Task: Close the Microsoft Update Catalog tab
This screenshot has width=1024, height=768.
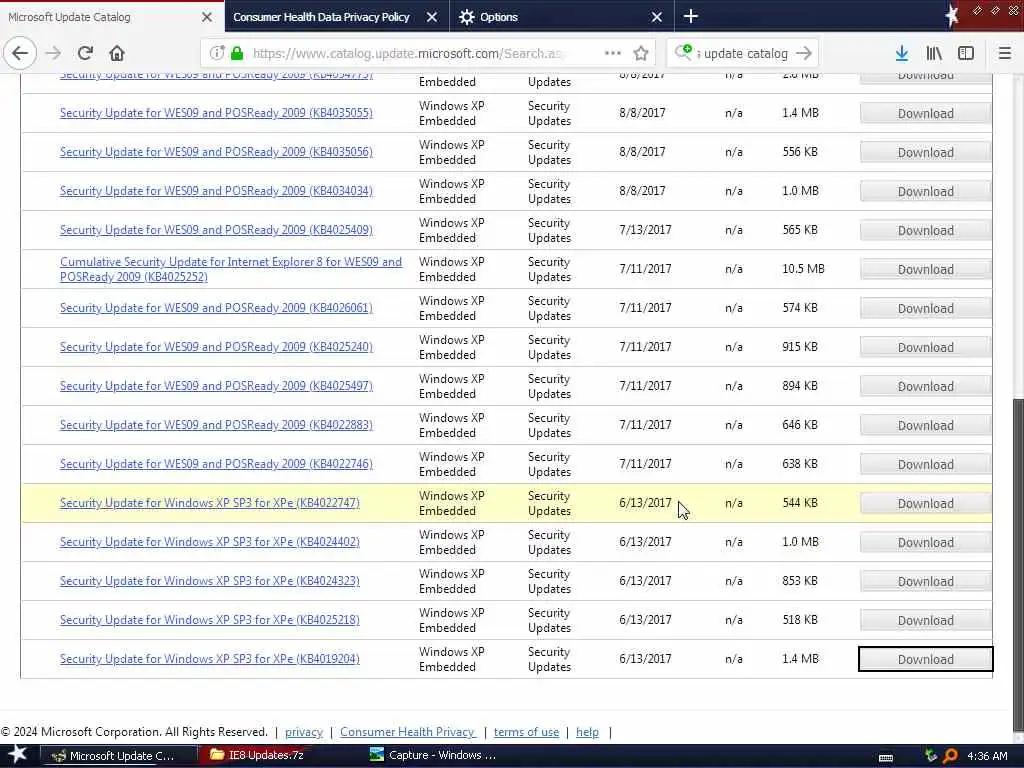Action: pyautogui.click(x=206, y=17)
